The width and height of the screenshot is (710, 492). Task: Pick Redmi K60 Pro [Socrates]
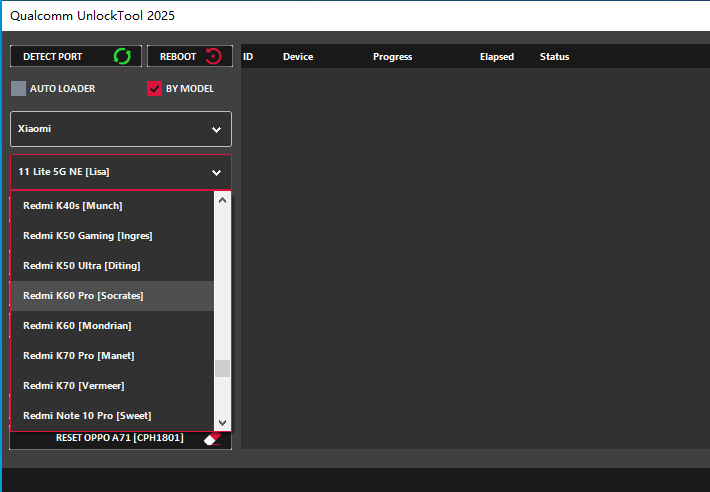[x=112, y=296]
